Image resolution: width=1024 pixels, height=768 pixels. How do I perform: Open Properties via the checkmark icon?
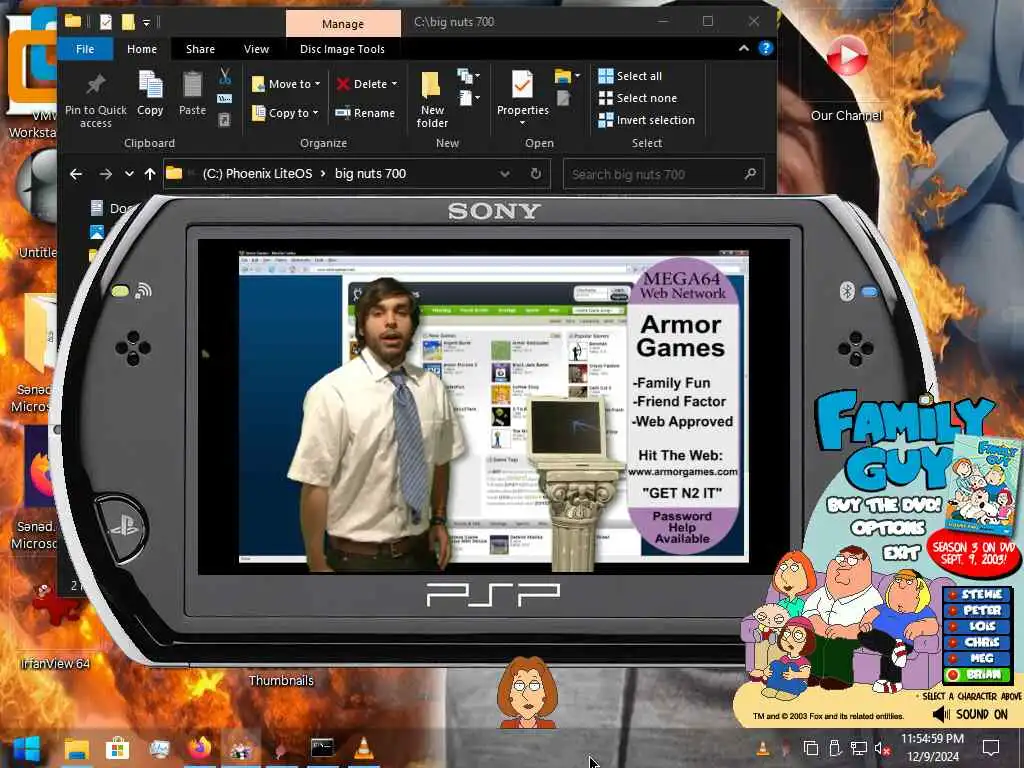522,86
